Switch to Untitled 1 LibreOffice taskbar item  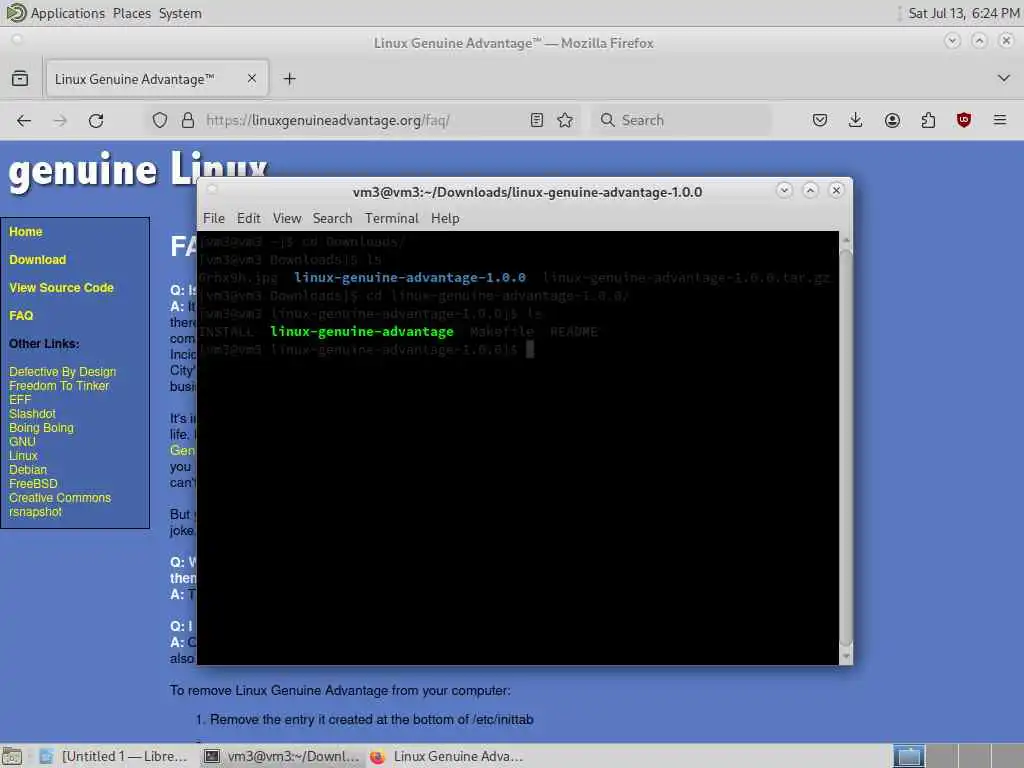pos(114,756)
